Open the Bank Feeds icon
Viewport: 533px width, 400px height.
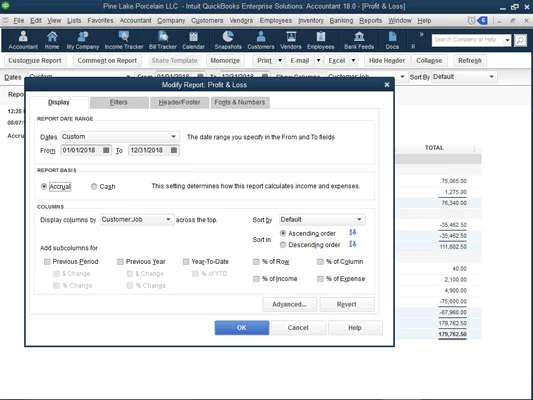[359, 40]
